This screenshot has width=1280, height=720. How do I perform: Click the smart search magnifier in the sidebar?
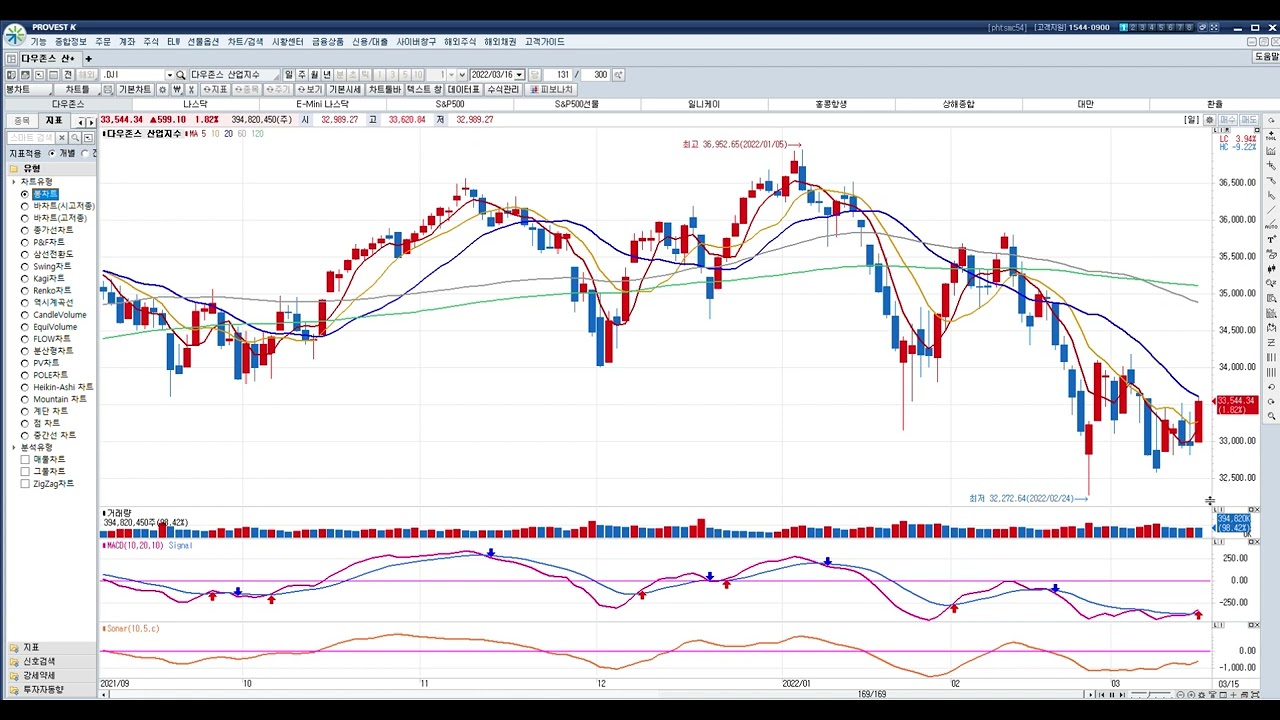pyautogui.click(x=75, y=138)
